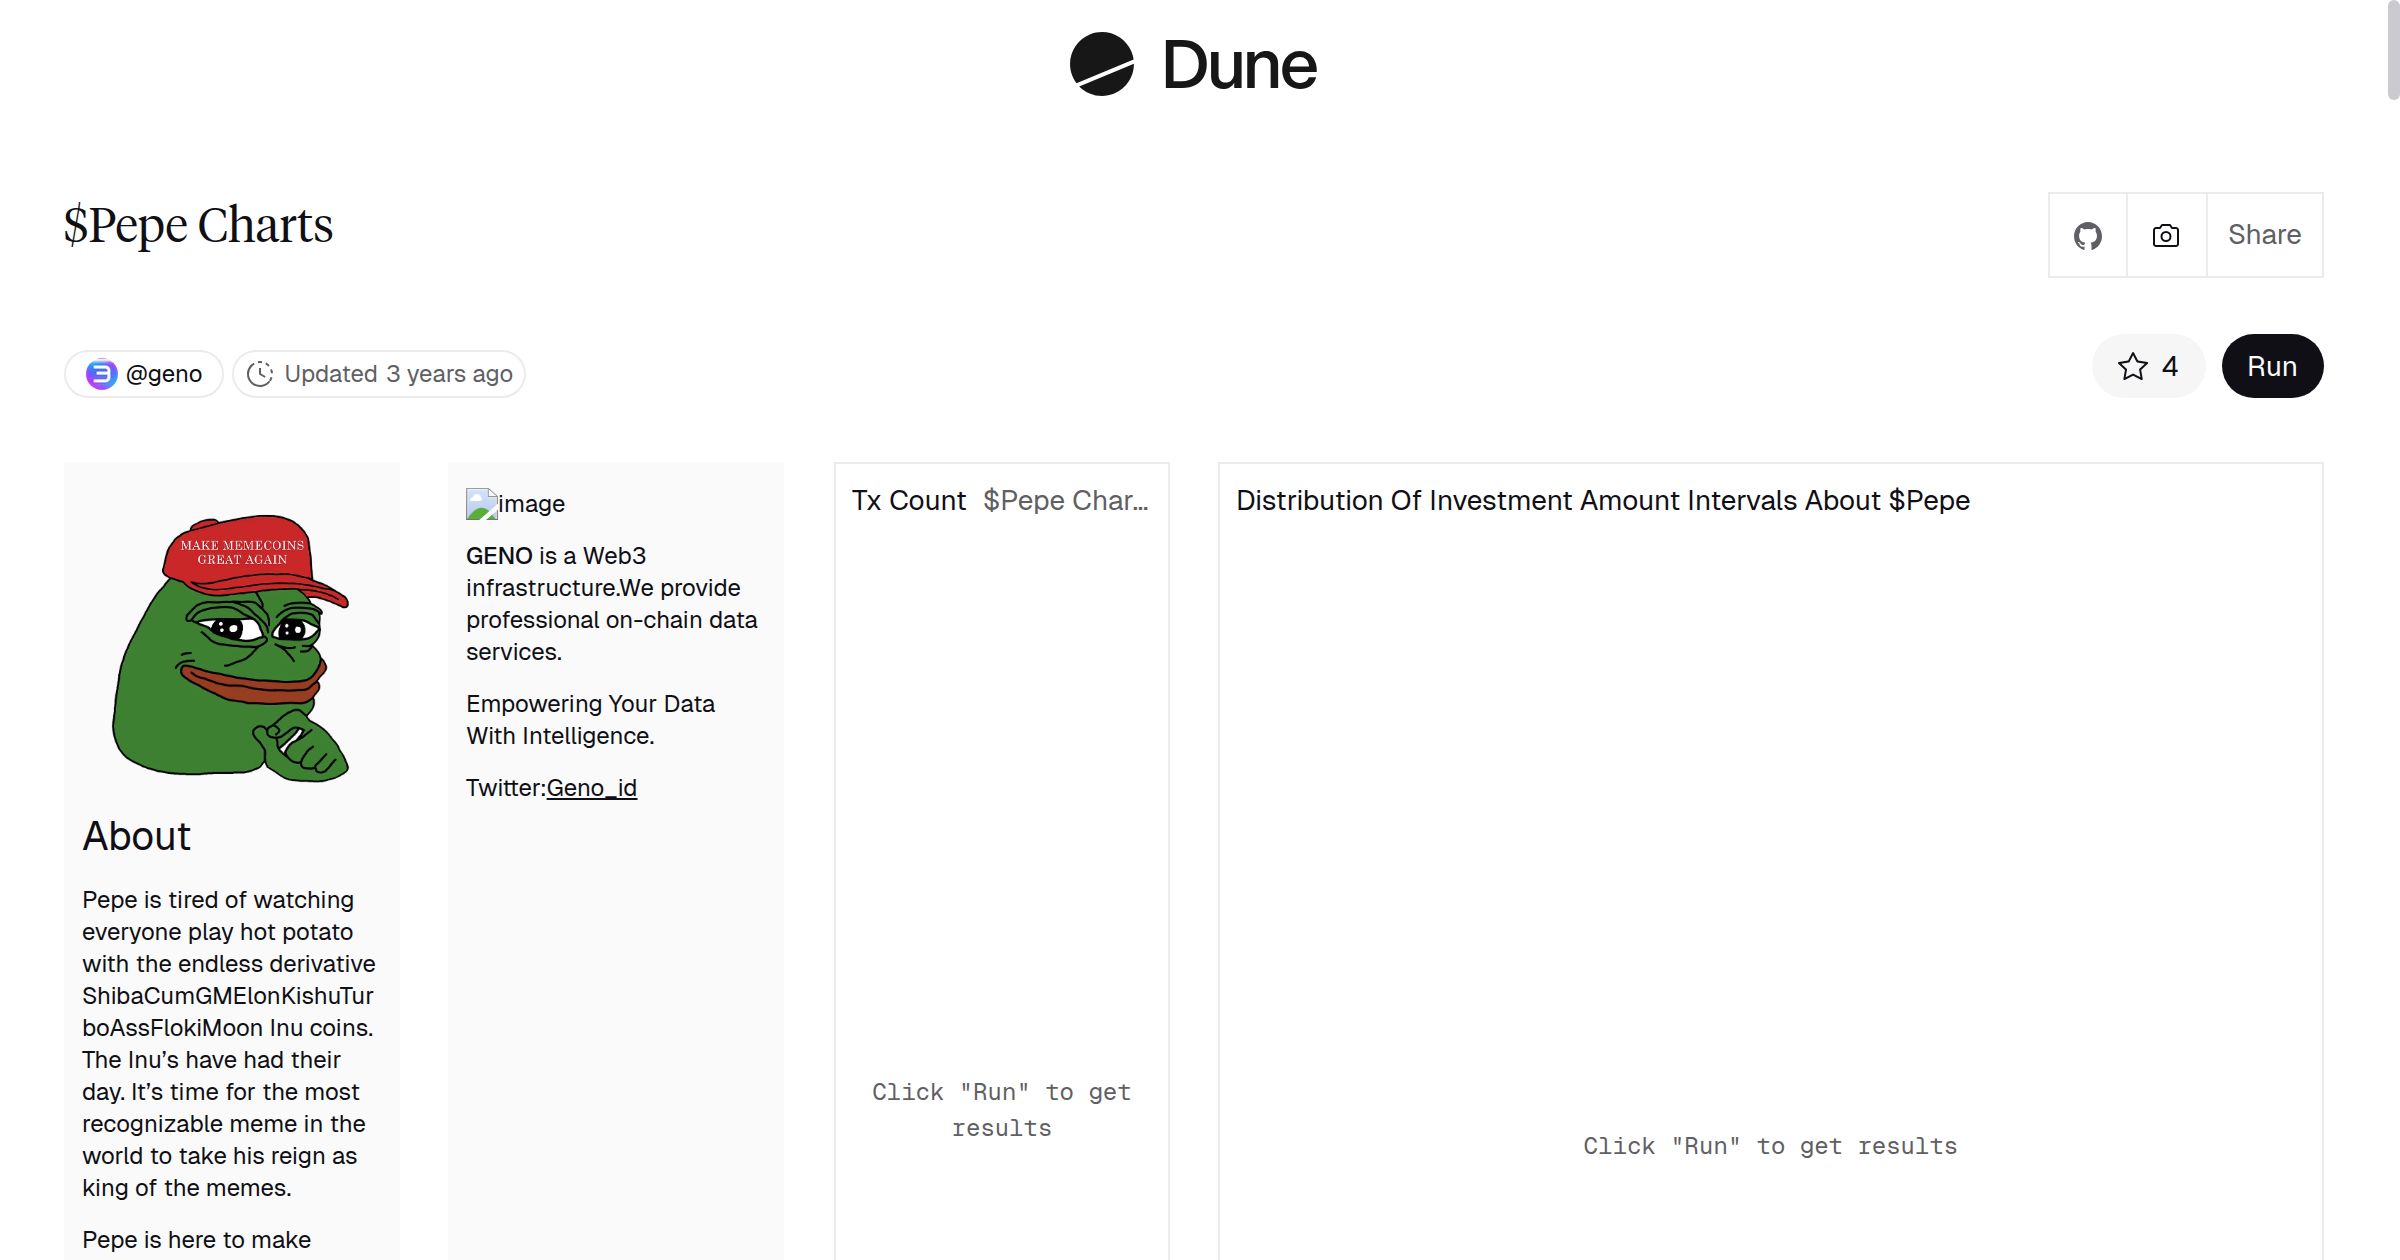Click the camera screenshot icon
Screen dimensions: 2400x1260
click(x=2166, y=236)
